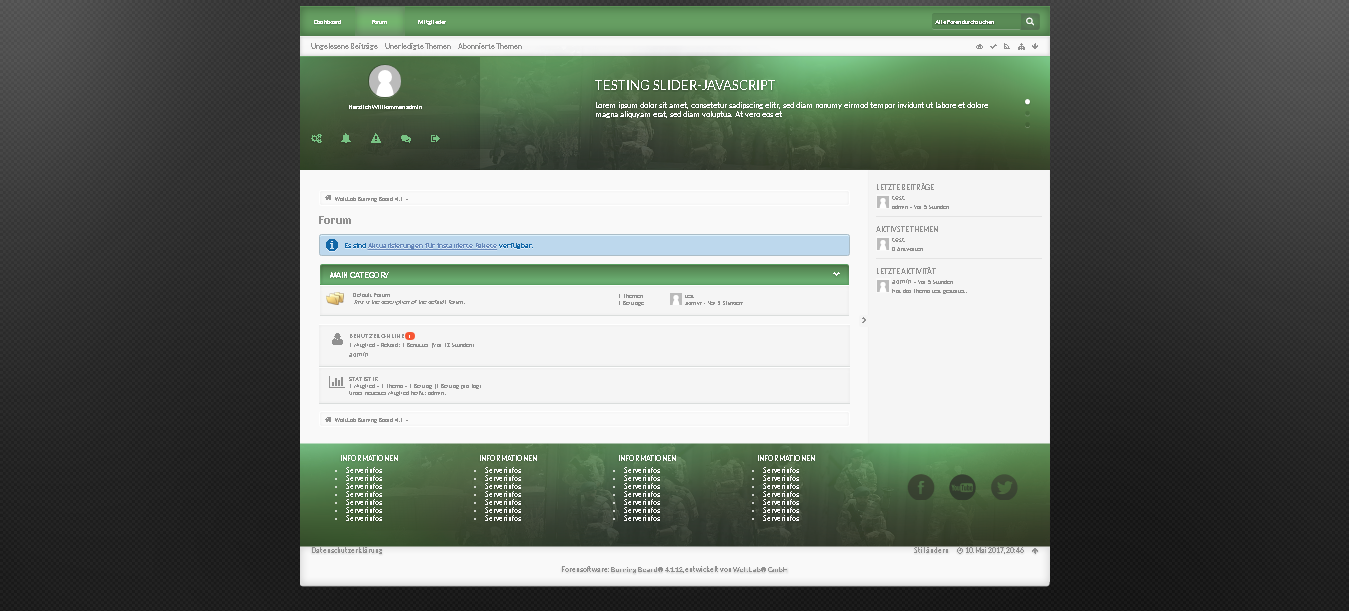
Task: Collapse the Main Category section
Action: 836,274
